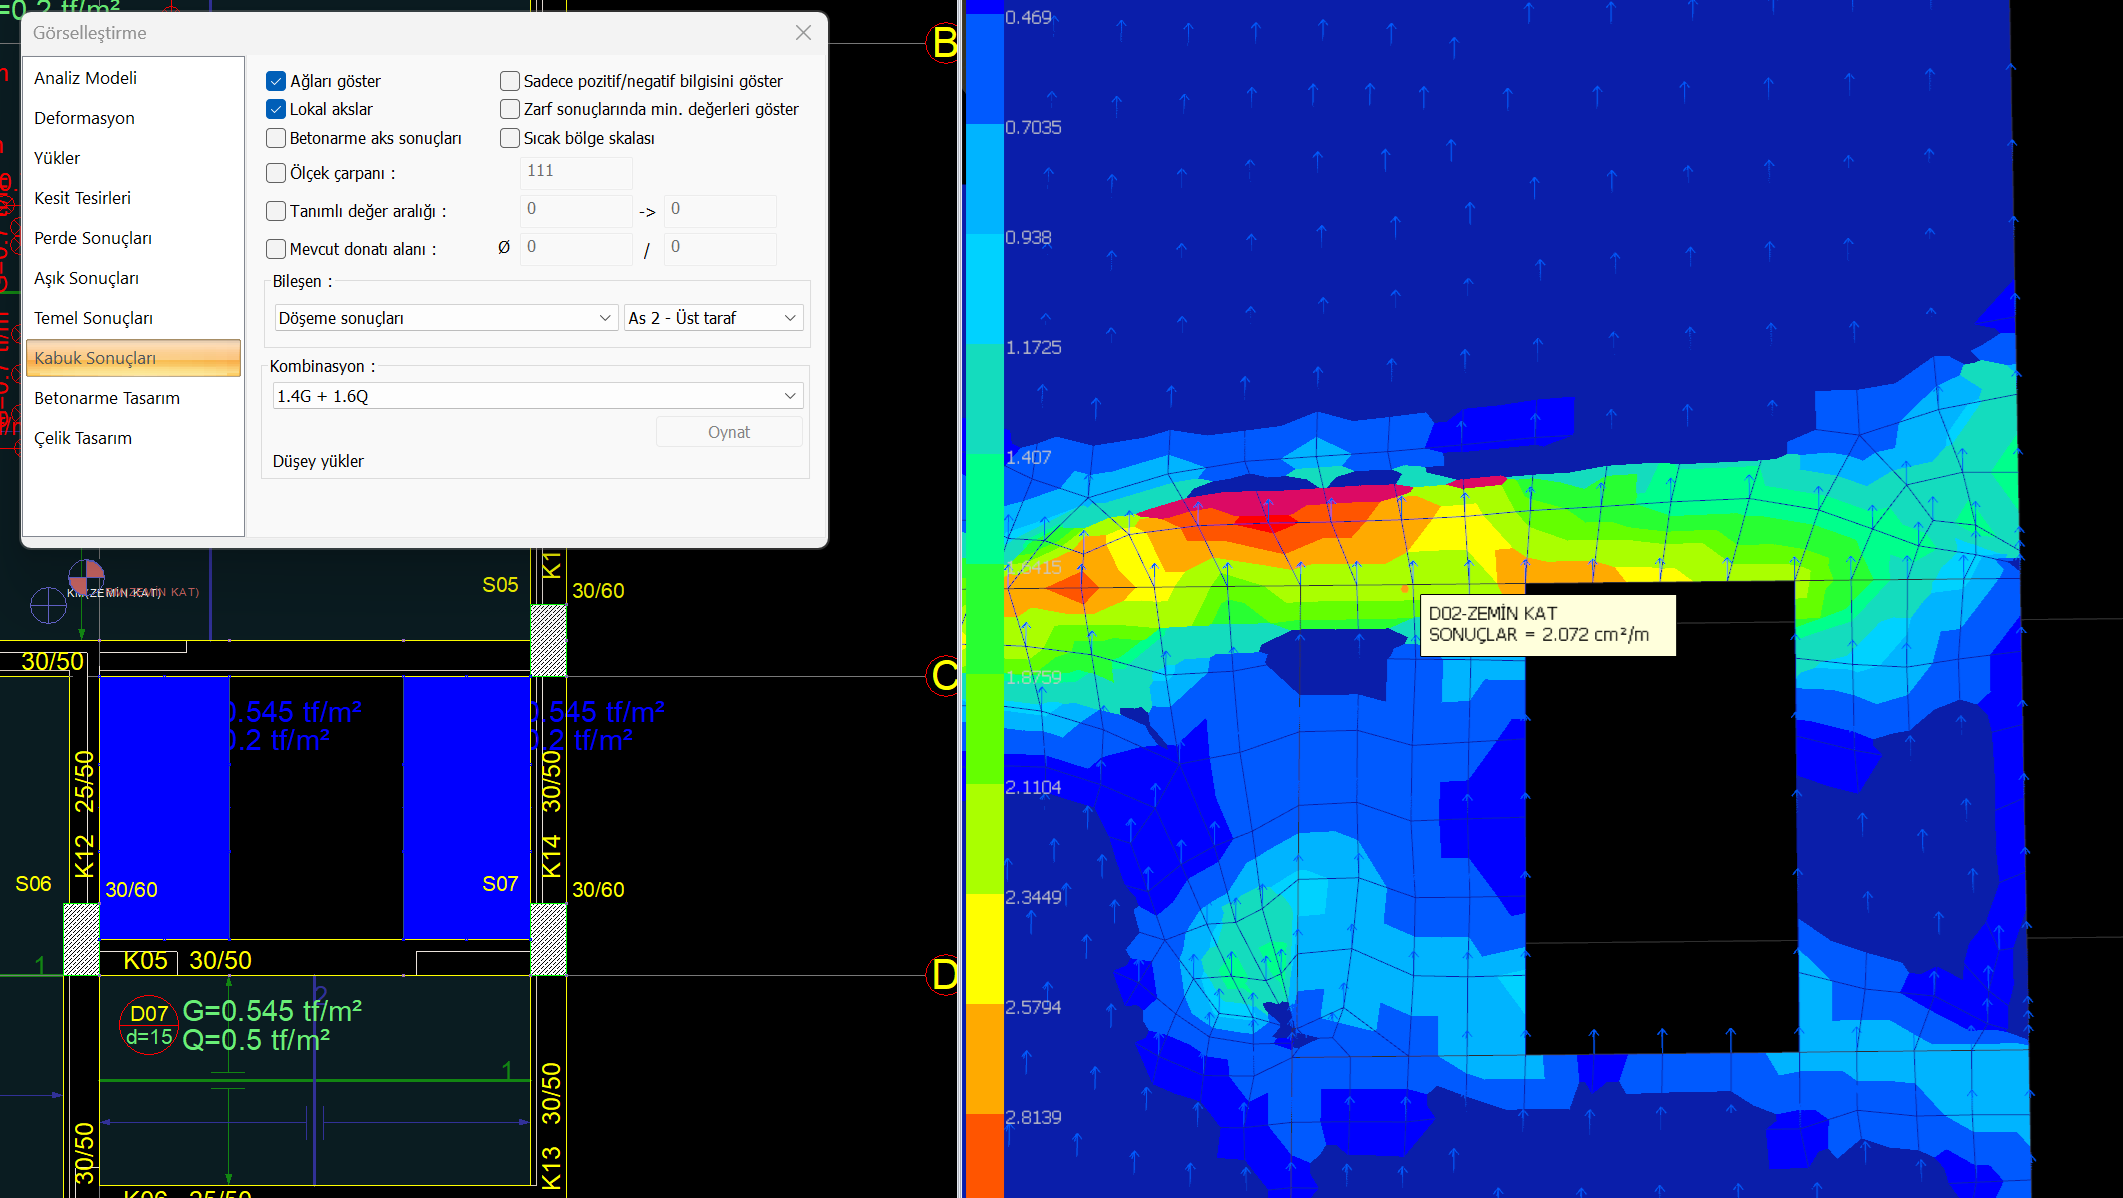
Task: Expand the As 2 - Üst taraf dropdown
Action: (712, 318)
